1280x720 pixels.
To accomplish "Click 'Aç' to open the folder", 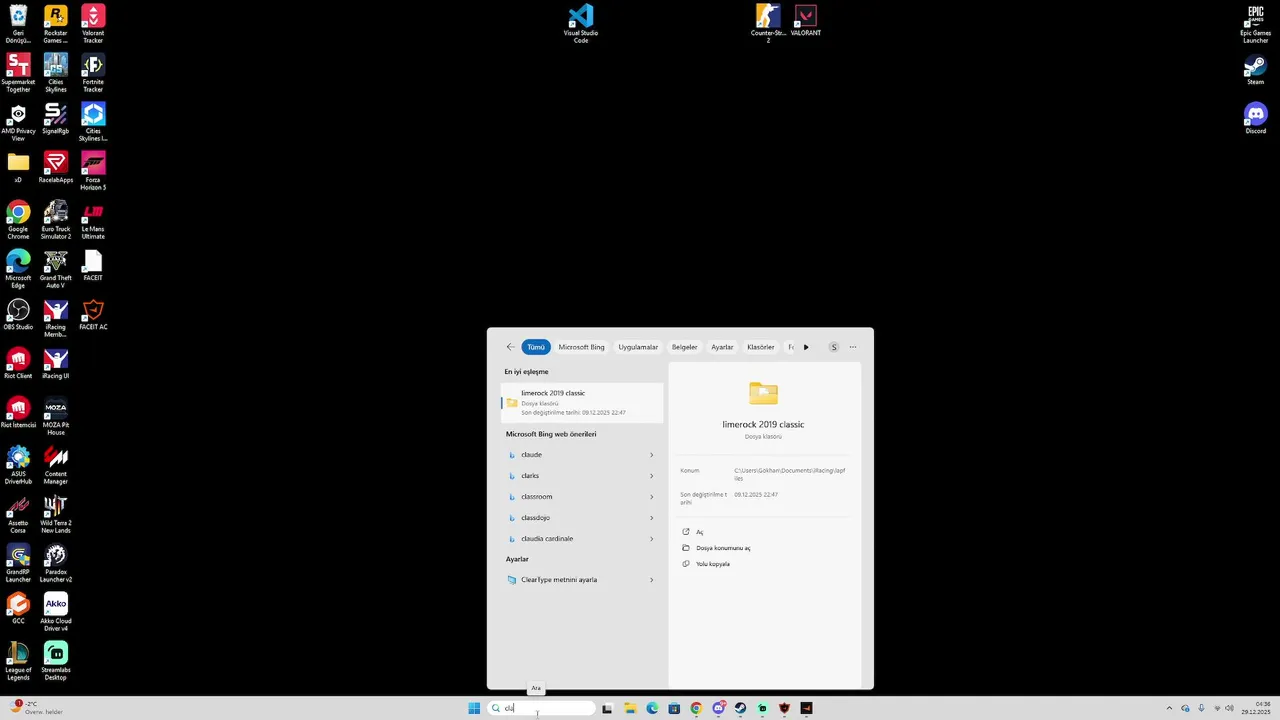I will coord(700,532).
